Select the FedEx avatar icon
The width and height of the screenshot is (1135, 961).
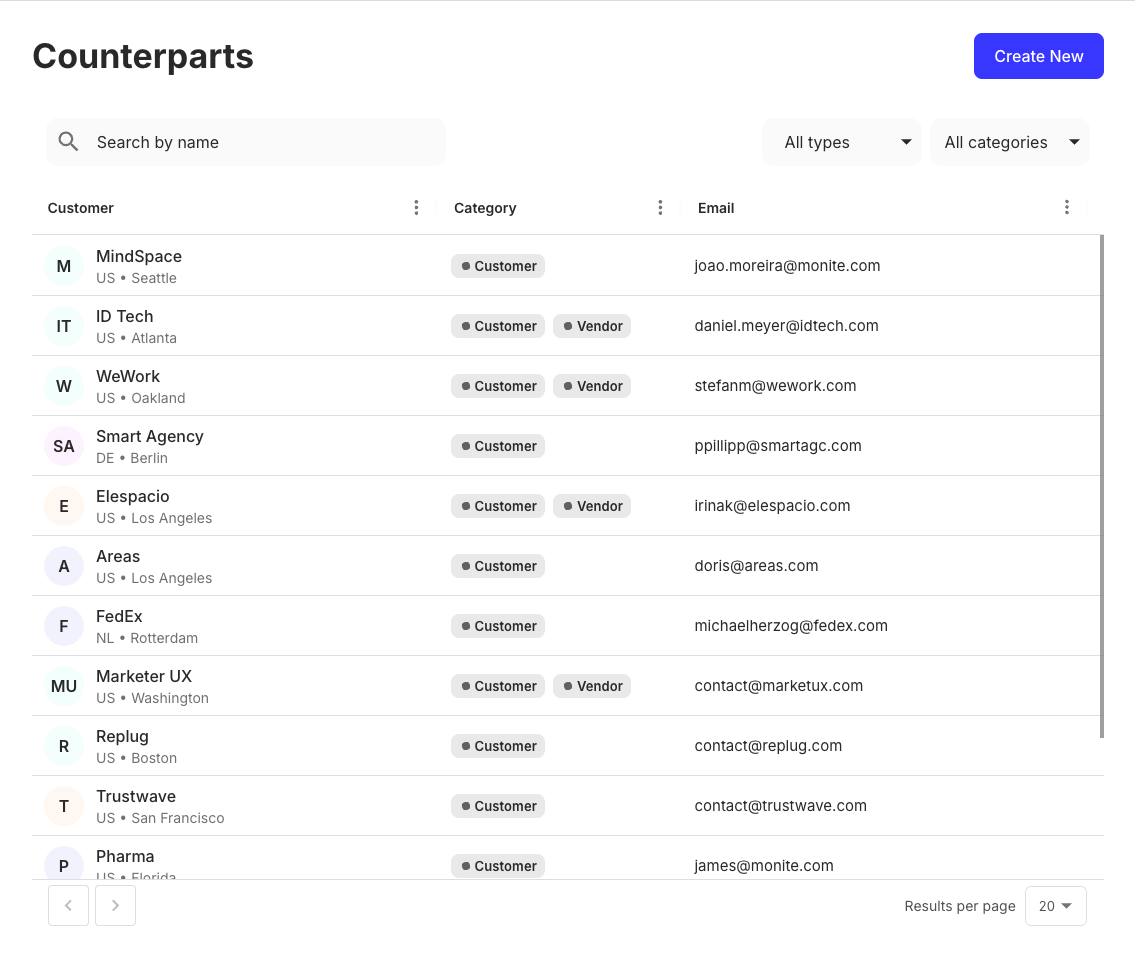63,626
